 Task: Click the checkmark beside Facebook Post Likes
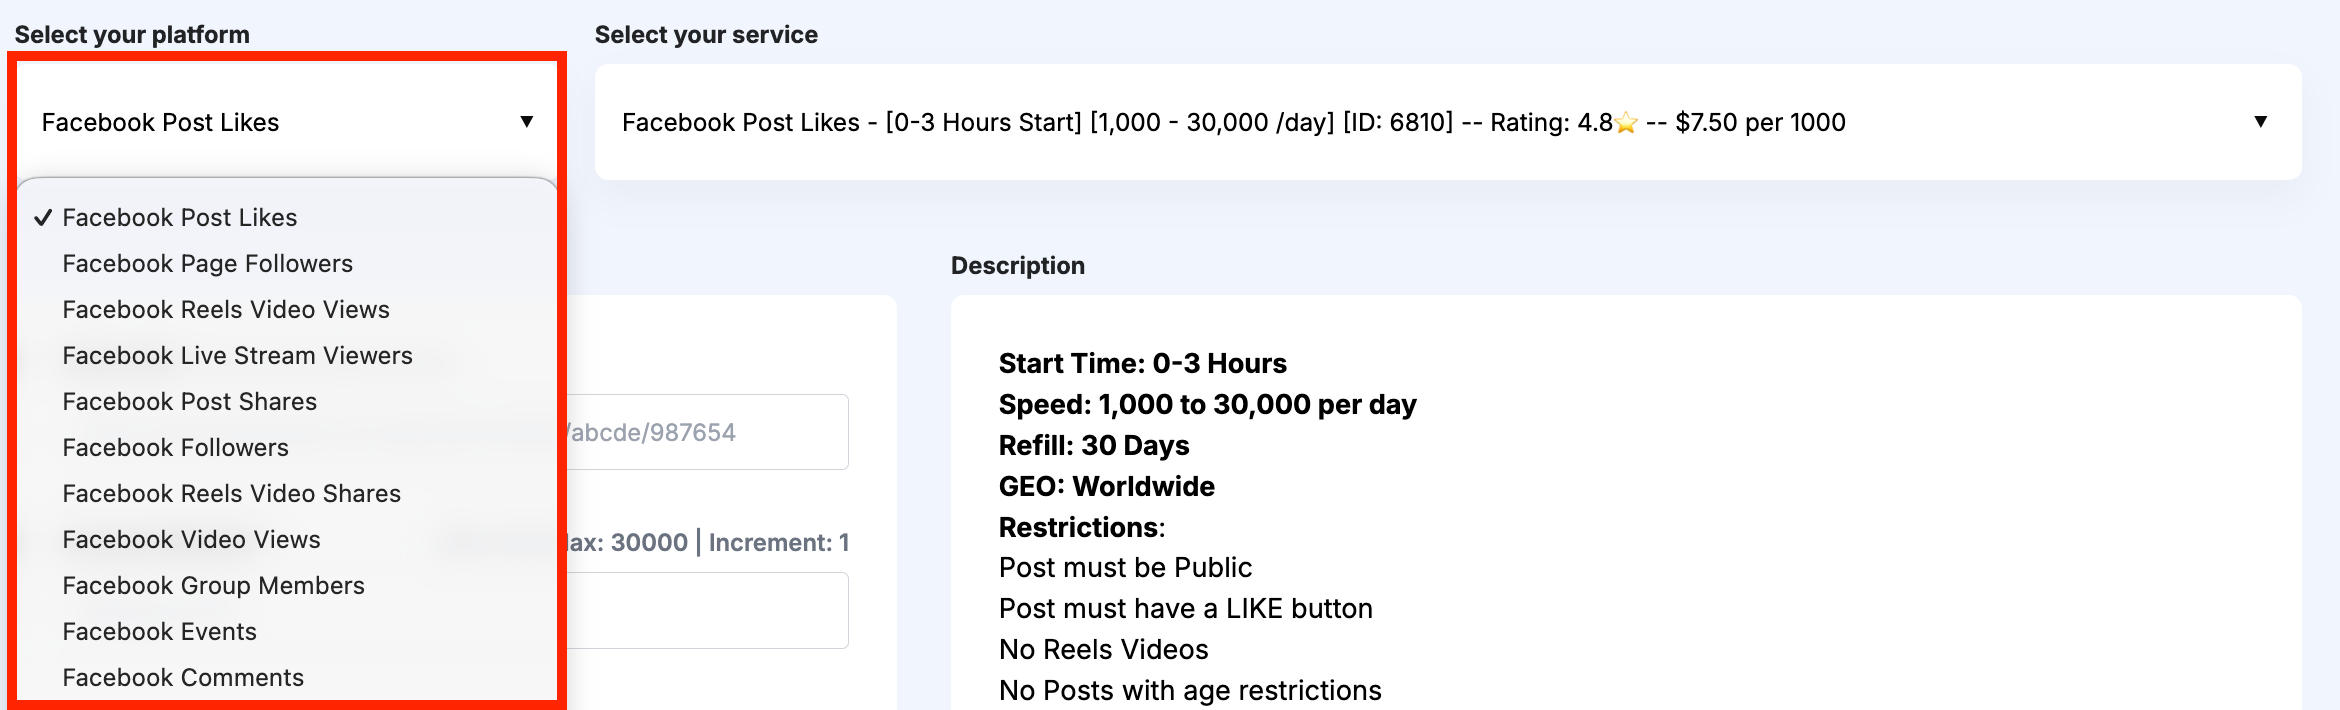click(43, 218)
